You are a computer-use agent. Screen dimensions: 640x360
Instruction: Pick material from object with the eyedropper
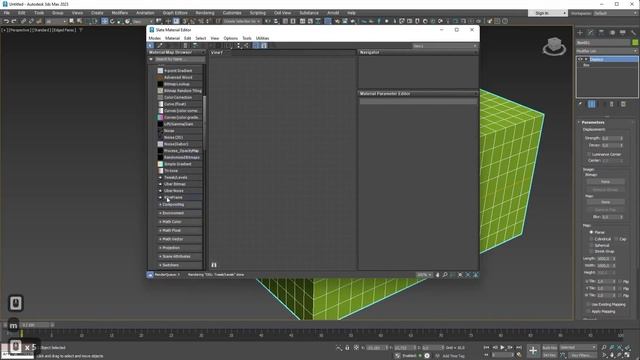tap(160, 46)
